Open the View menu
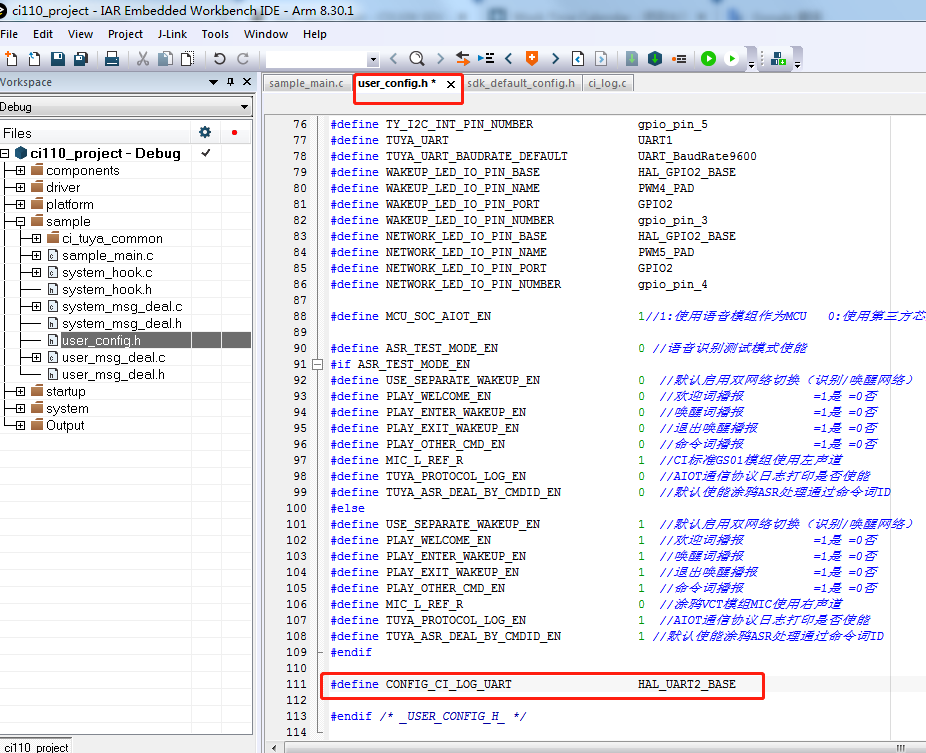The height and width of the screenshot is (753, 926). click(80, 34)
